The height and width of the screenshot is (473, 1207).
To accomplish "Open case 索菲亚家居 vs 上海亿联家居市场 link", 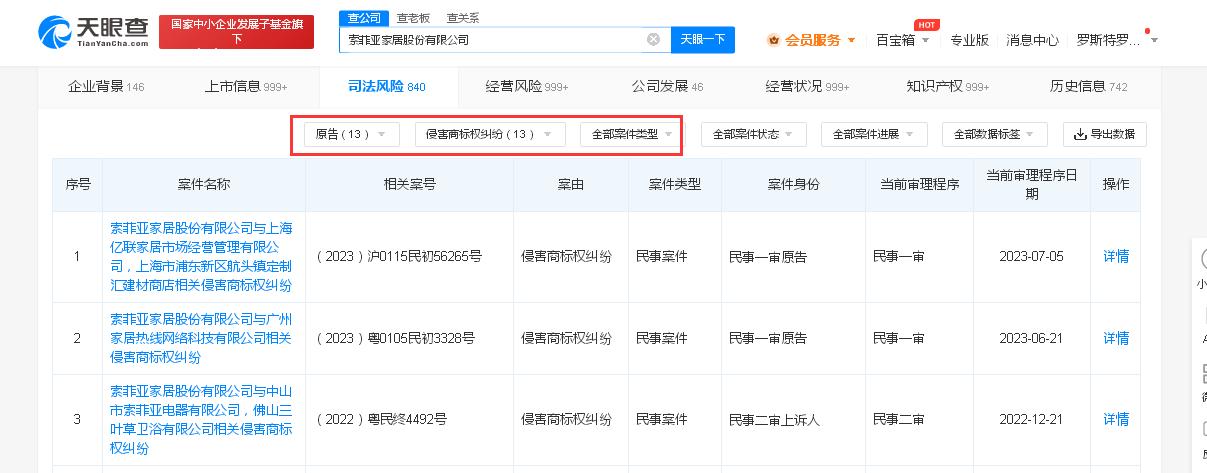I will pos(202,257).
